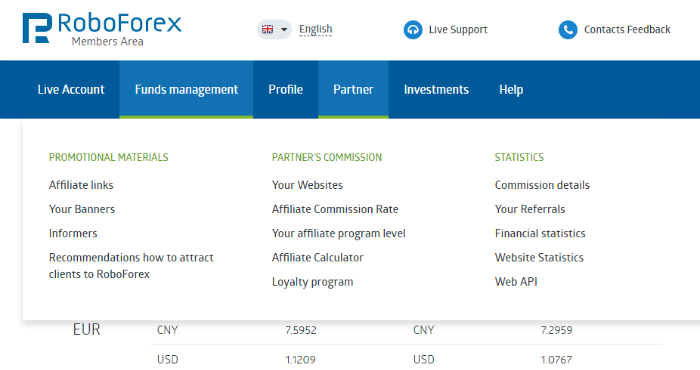This screenshot has width=700, height=370.
Task: Click the Live Support headset icon
Action: [413, 30]
